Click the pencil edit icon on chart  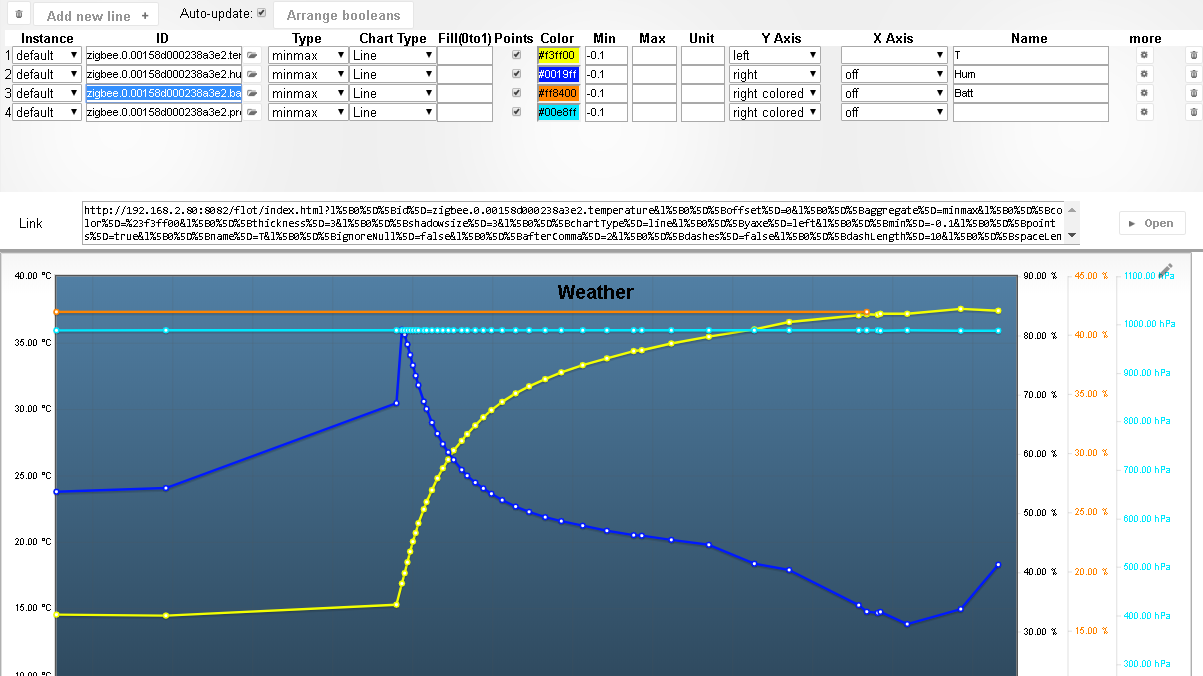pyautogui.click(x=1165, y=270)
